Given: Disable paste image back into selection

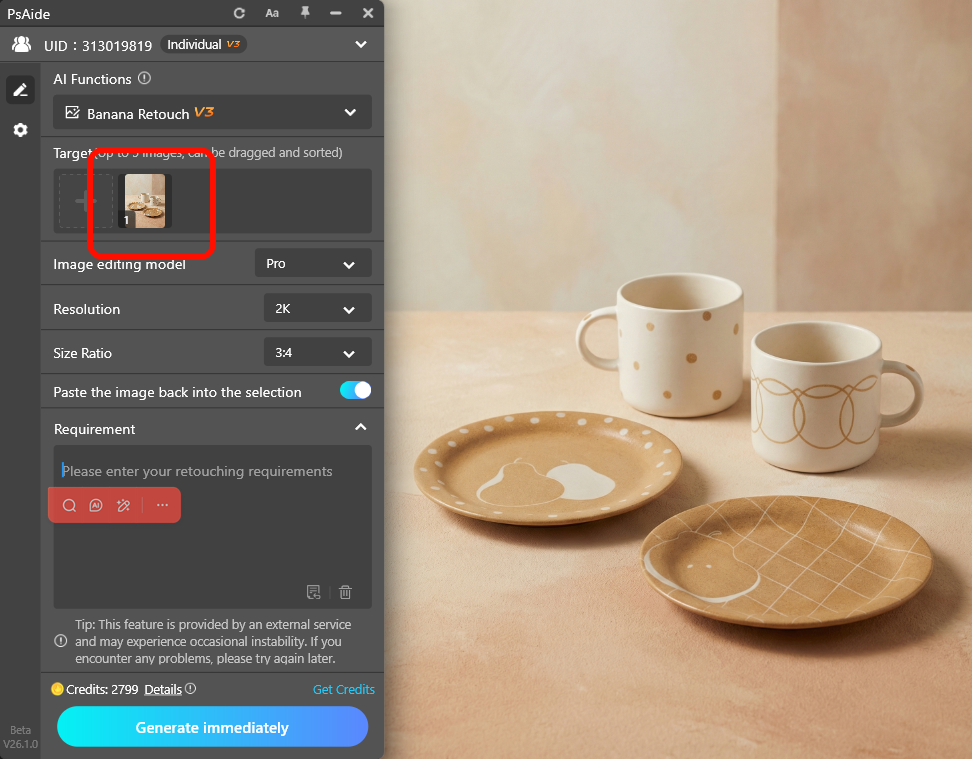Looking at the screenshot, I should click(x=355, y=392).
